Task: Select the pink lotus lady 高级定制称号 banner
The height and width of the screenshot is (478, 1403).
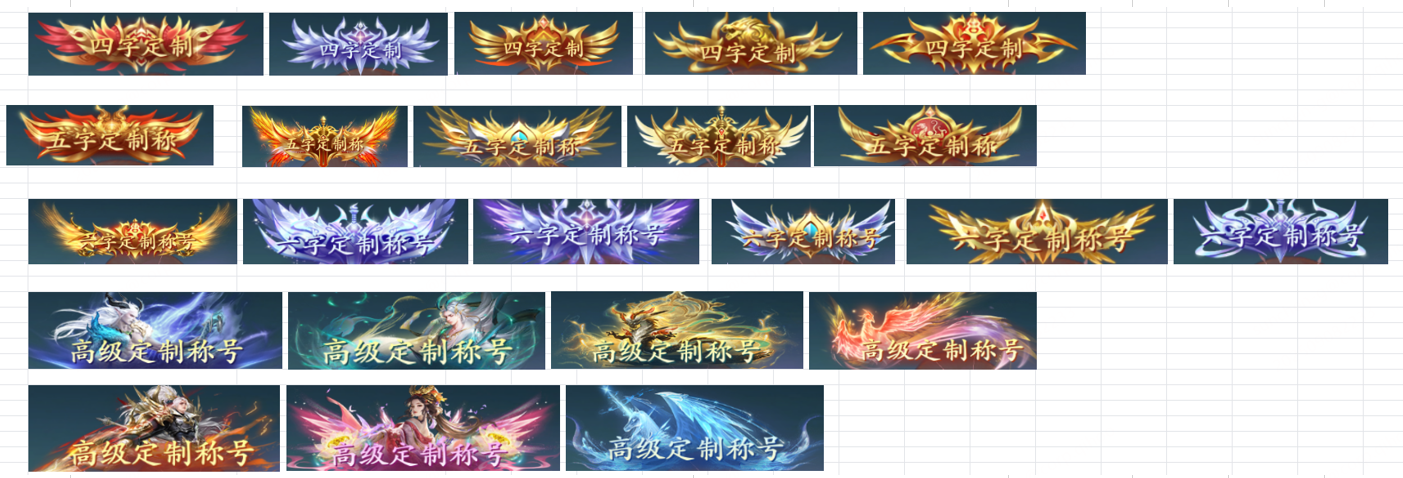Action: (x=423, y=428)
